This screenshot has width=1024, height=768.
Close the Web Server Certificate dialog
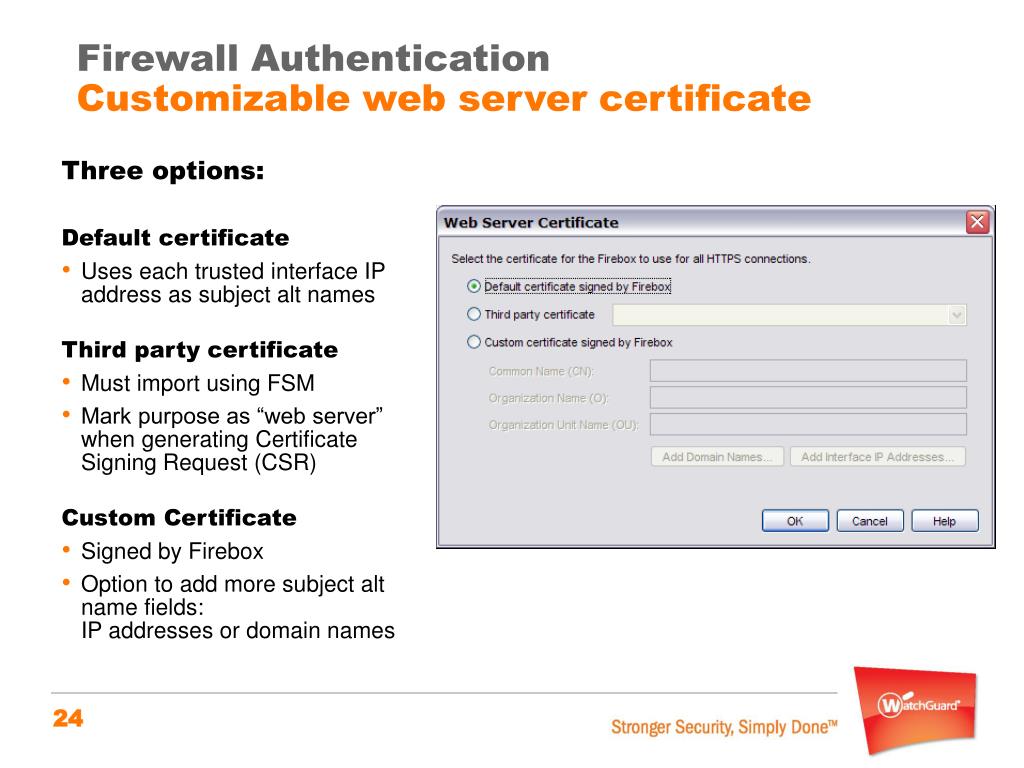[x=977, y=222]
